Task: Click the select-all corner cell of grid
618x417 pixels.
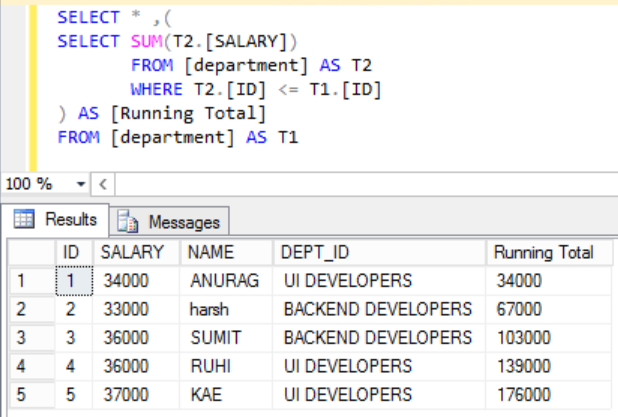Action: tap(32, 252)
